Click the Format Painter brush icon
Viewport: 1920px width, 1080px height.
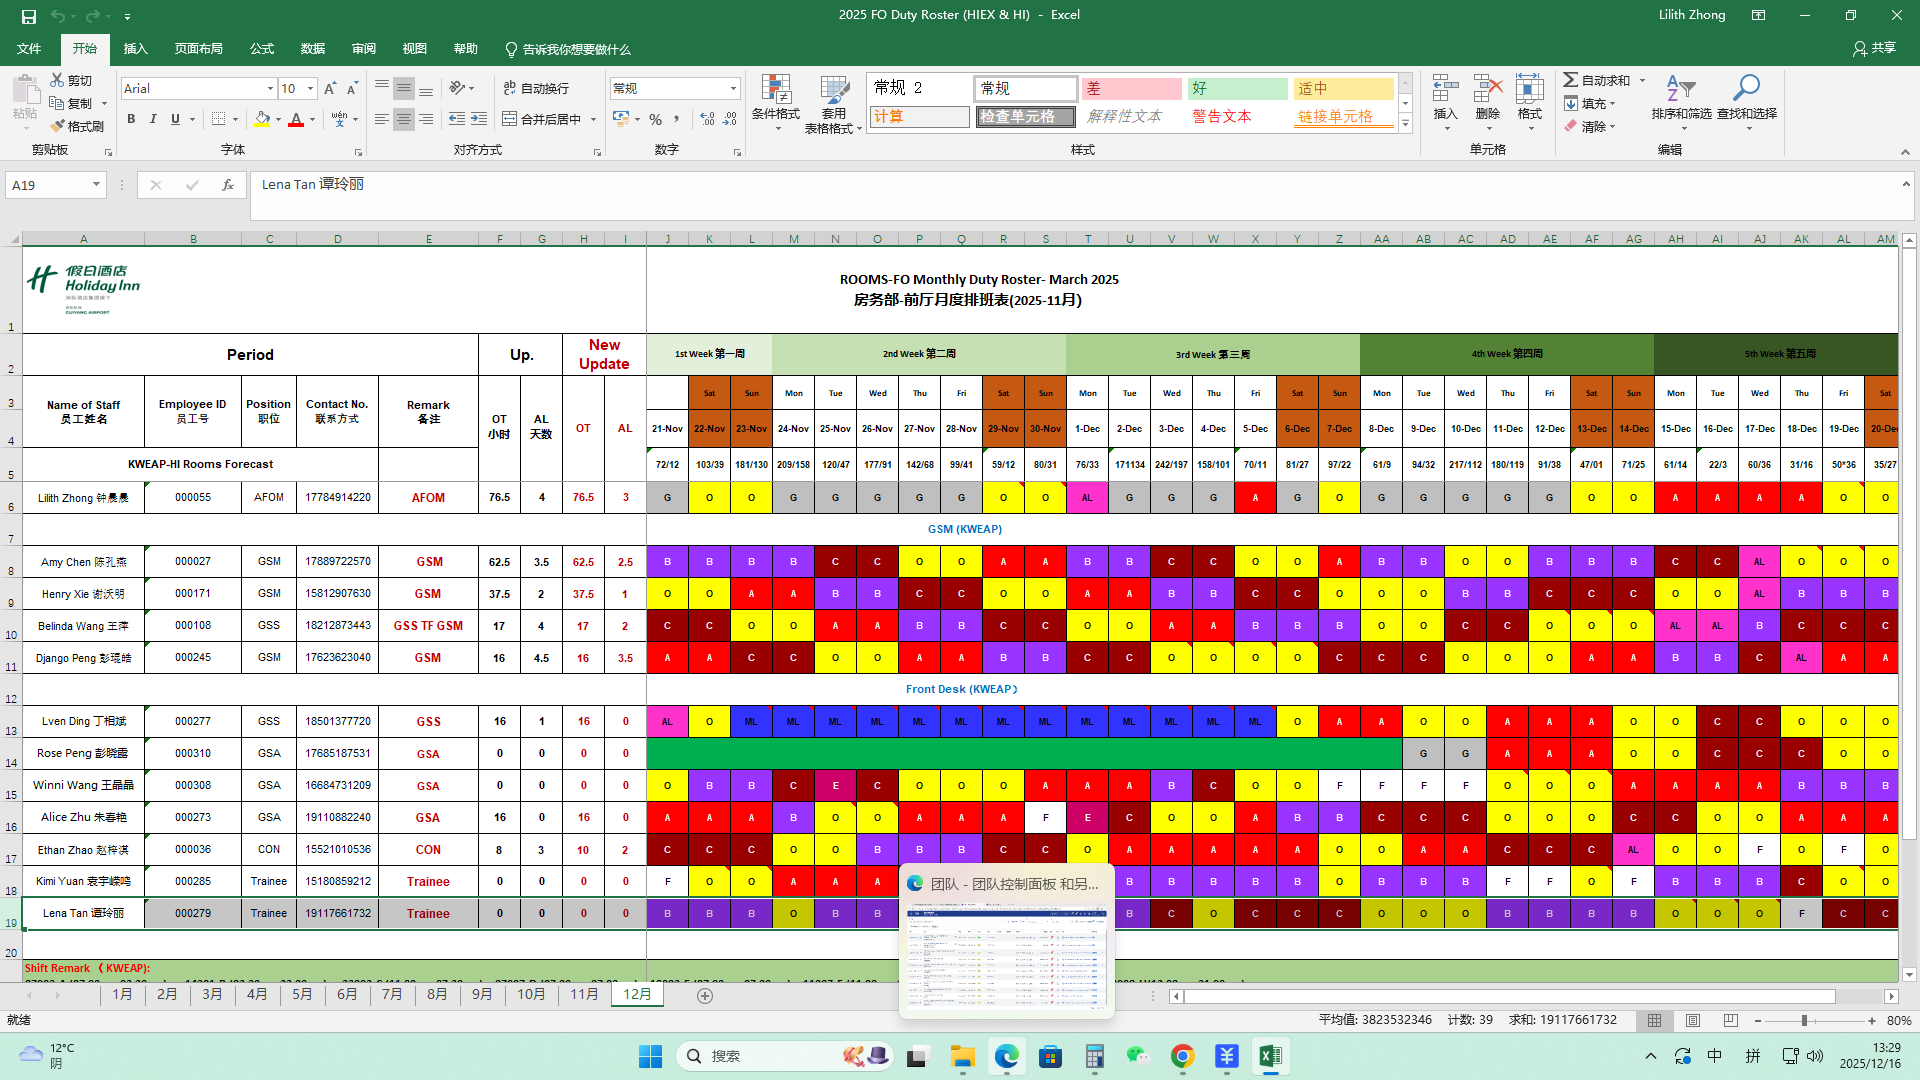(x=58, y=126)
